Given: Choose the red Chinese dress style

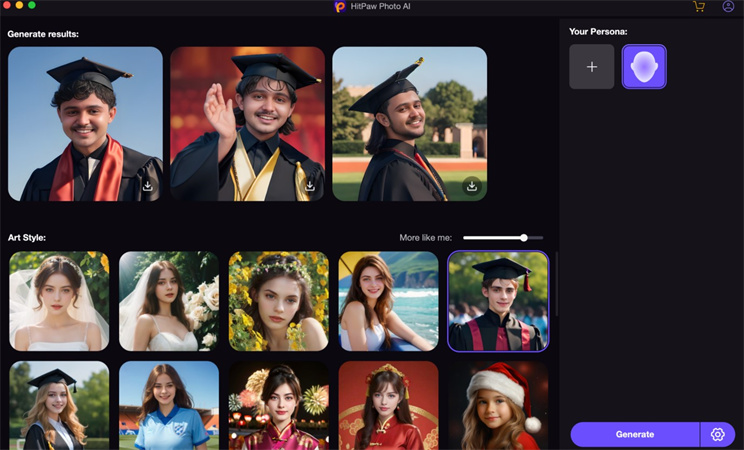Looking at the screenshot, I should tap(388, 406).
